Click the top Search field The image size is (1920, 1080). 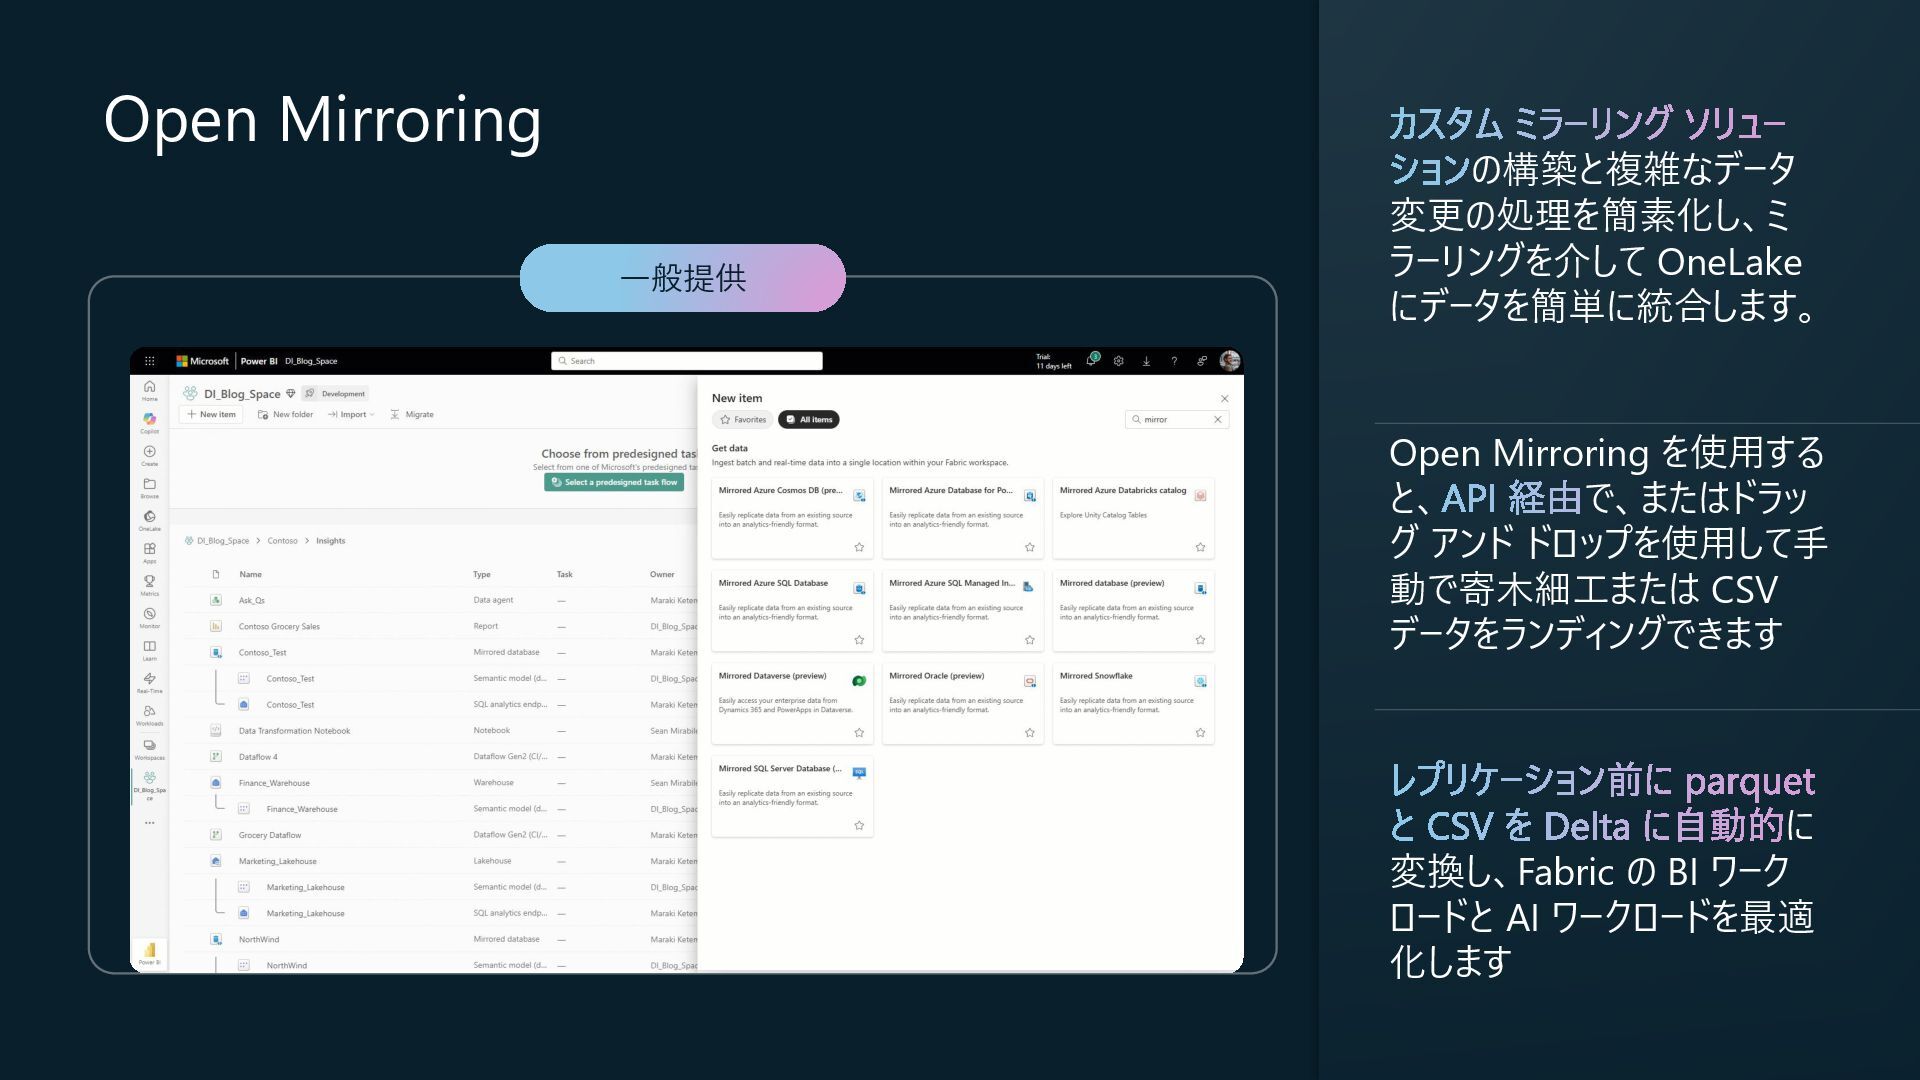tap(686, 361)
